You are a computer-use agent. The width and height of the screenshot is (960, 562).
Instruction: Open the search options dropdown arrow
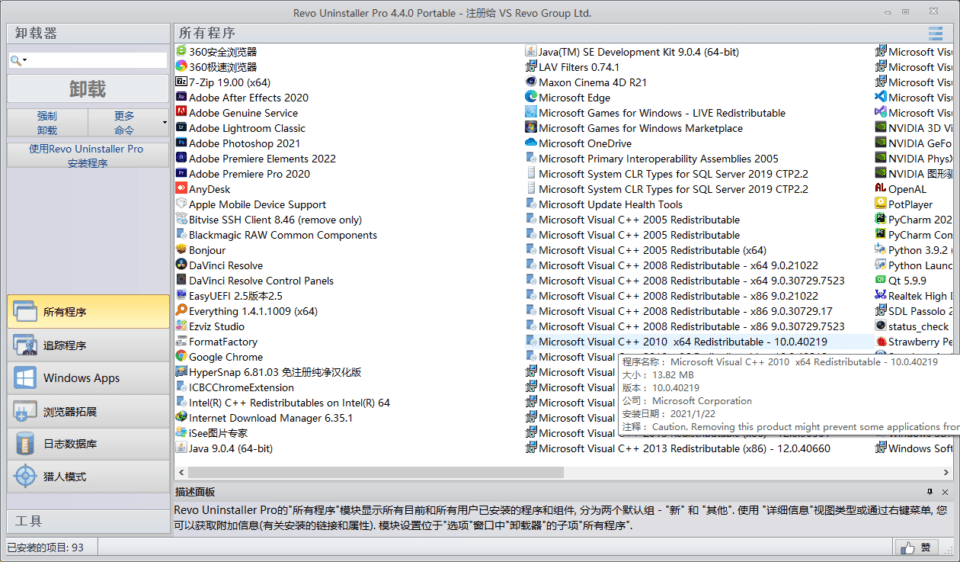click(x=25, y=60)
